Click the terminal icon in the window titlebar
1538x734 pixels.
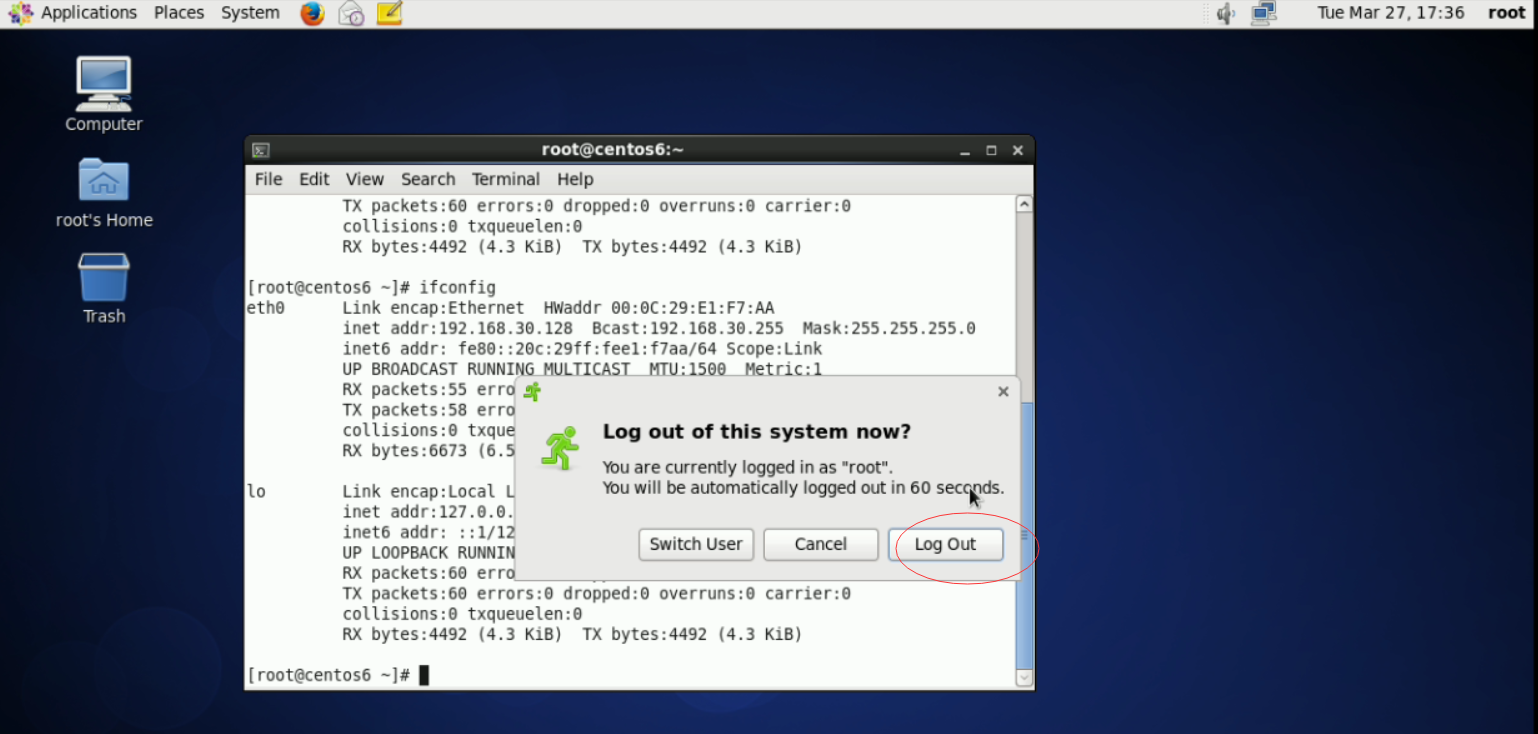click(260, 149)
